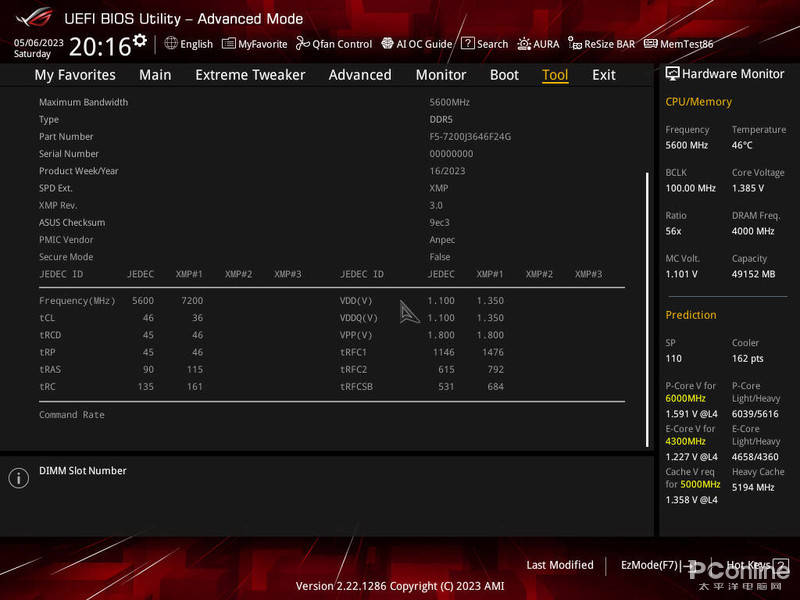
Task: Go to Exit tab
Action: 604,75
